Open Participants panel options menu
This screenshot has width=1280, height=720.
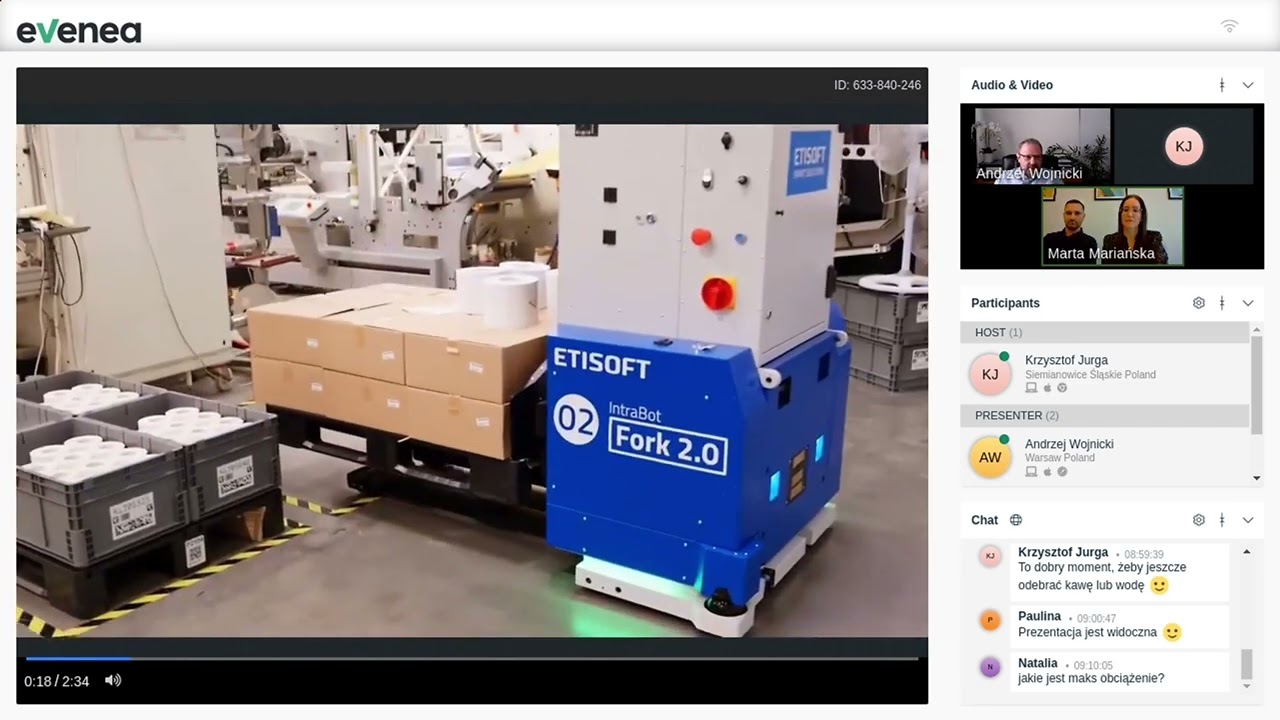tap(1222, 303)
